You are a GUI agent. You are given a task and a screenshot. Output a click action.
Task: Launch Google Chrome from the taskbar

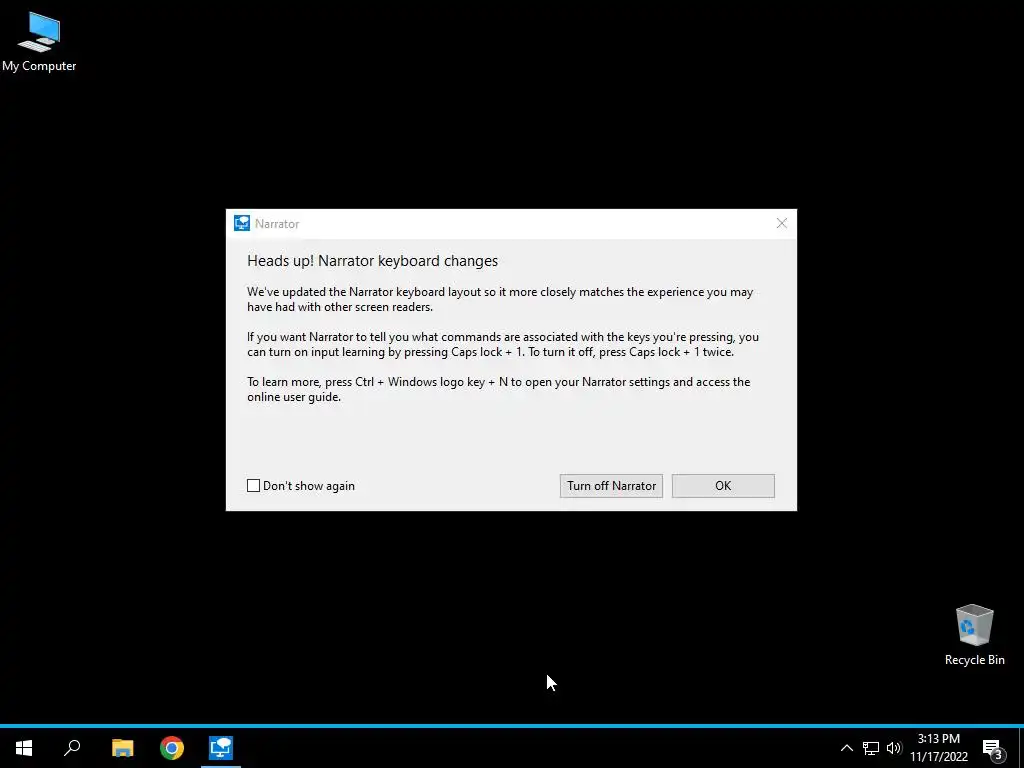[x=172, y=748]
